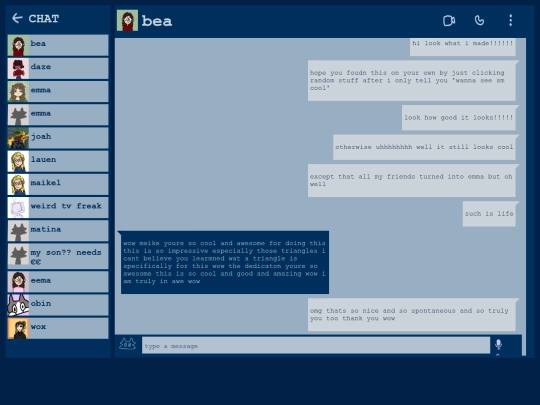Open the chat with joah
The width and height of the screenshot is (540, 405).
coord(58,138)
